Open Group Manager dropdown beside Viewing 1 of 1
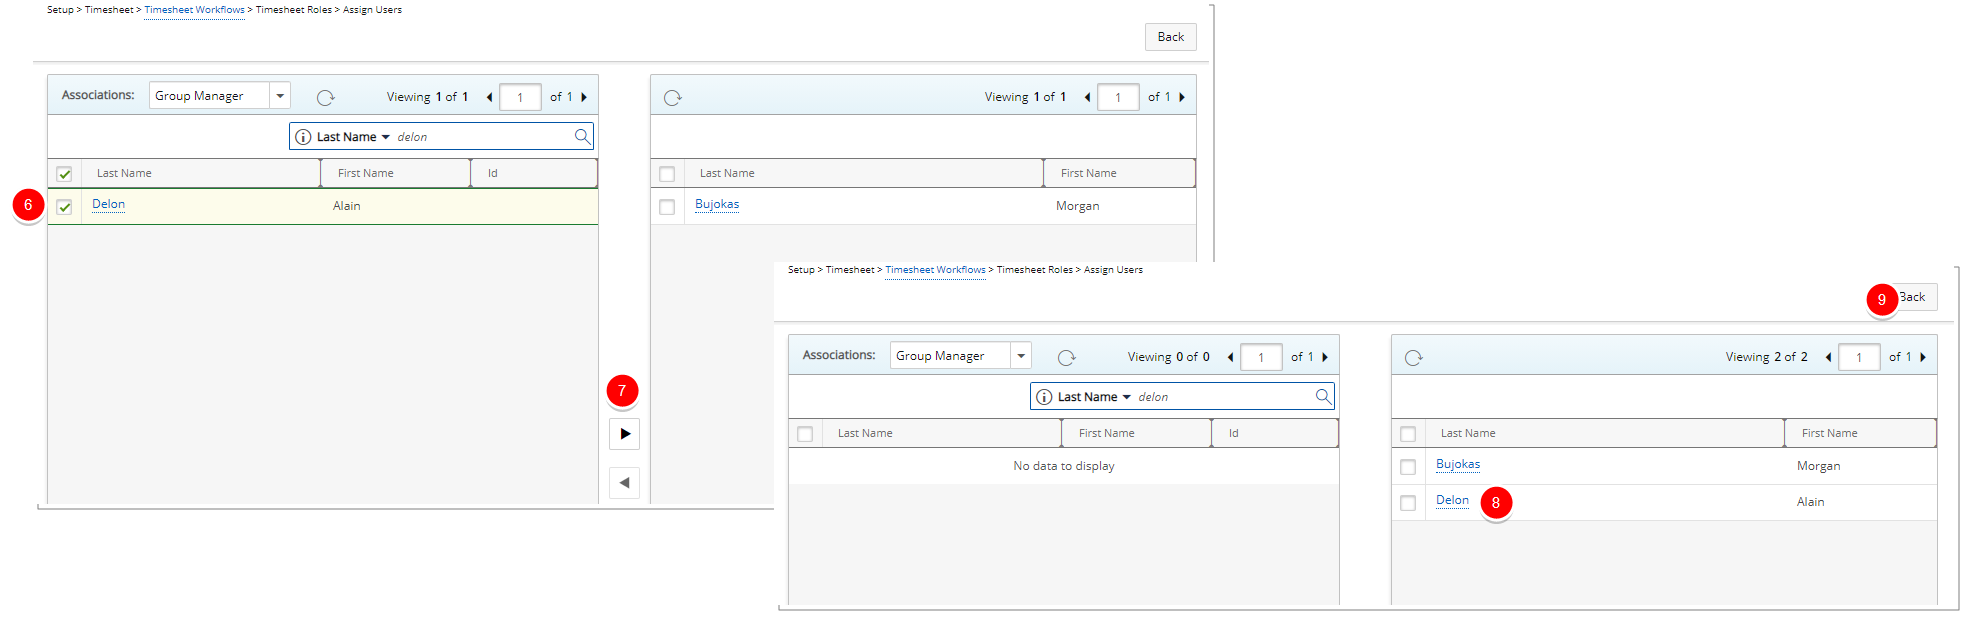The width and height of the screenshot is (1971, 622). coord(280,96)
